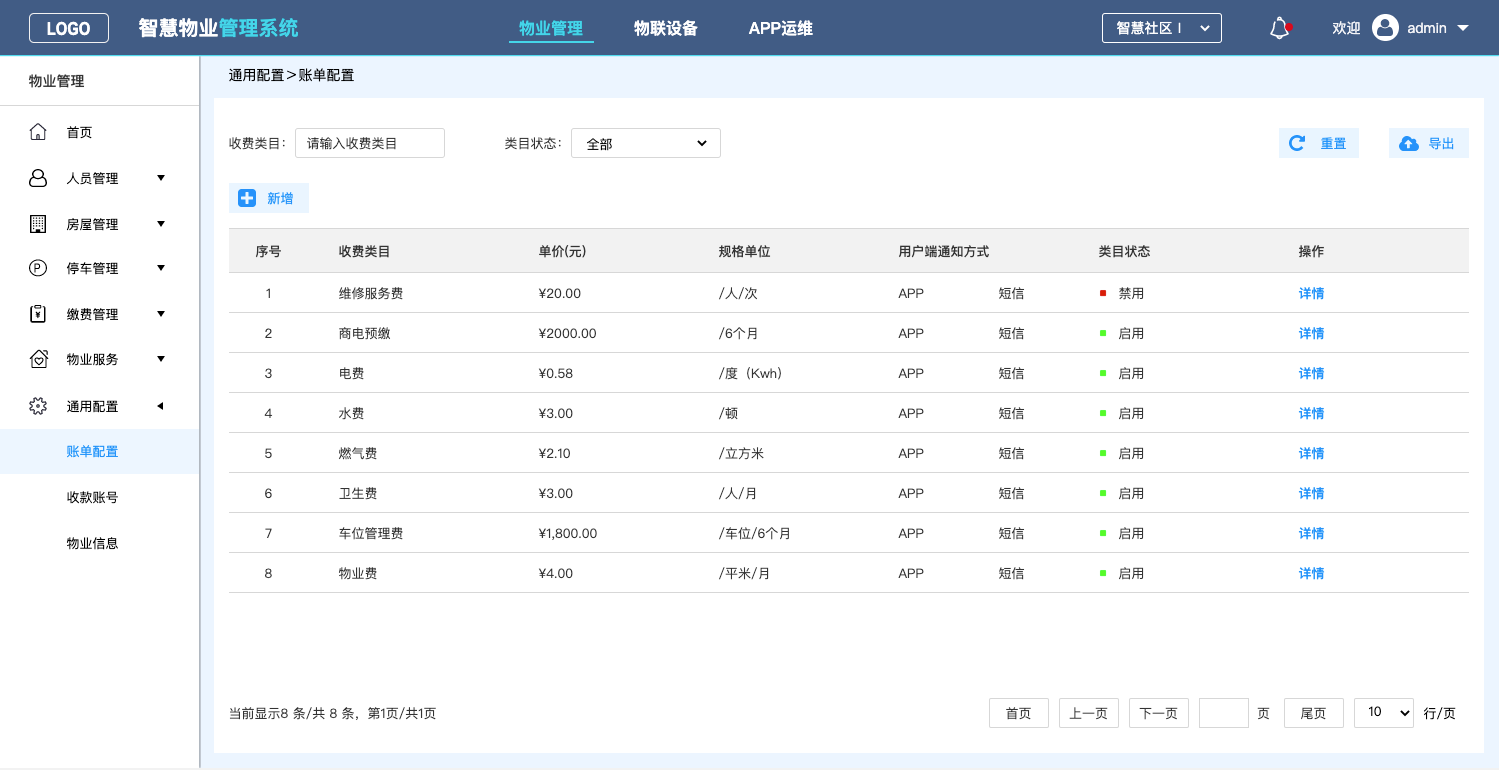Focus the page number input box
Screen dimensions: 1499x770
(x=1224, y=713)
